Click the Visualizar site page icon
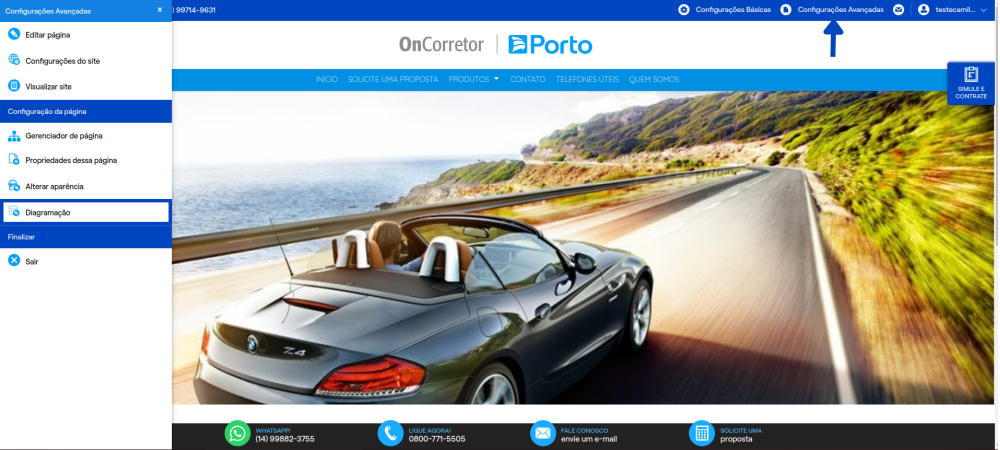1000x450 pixels. coord(14,85)
